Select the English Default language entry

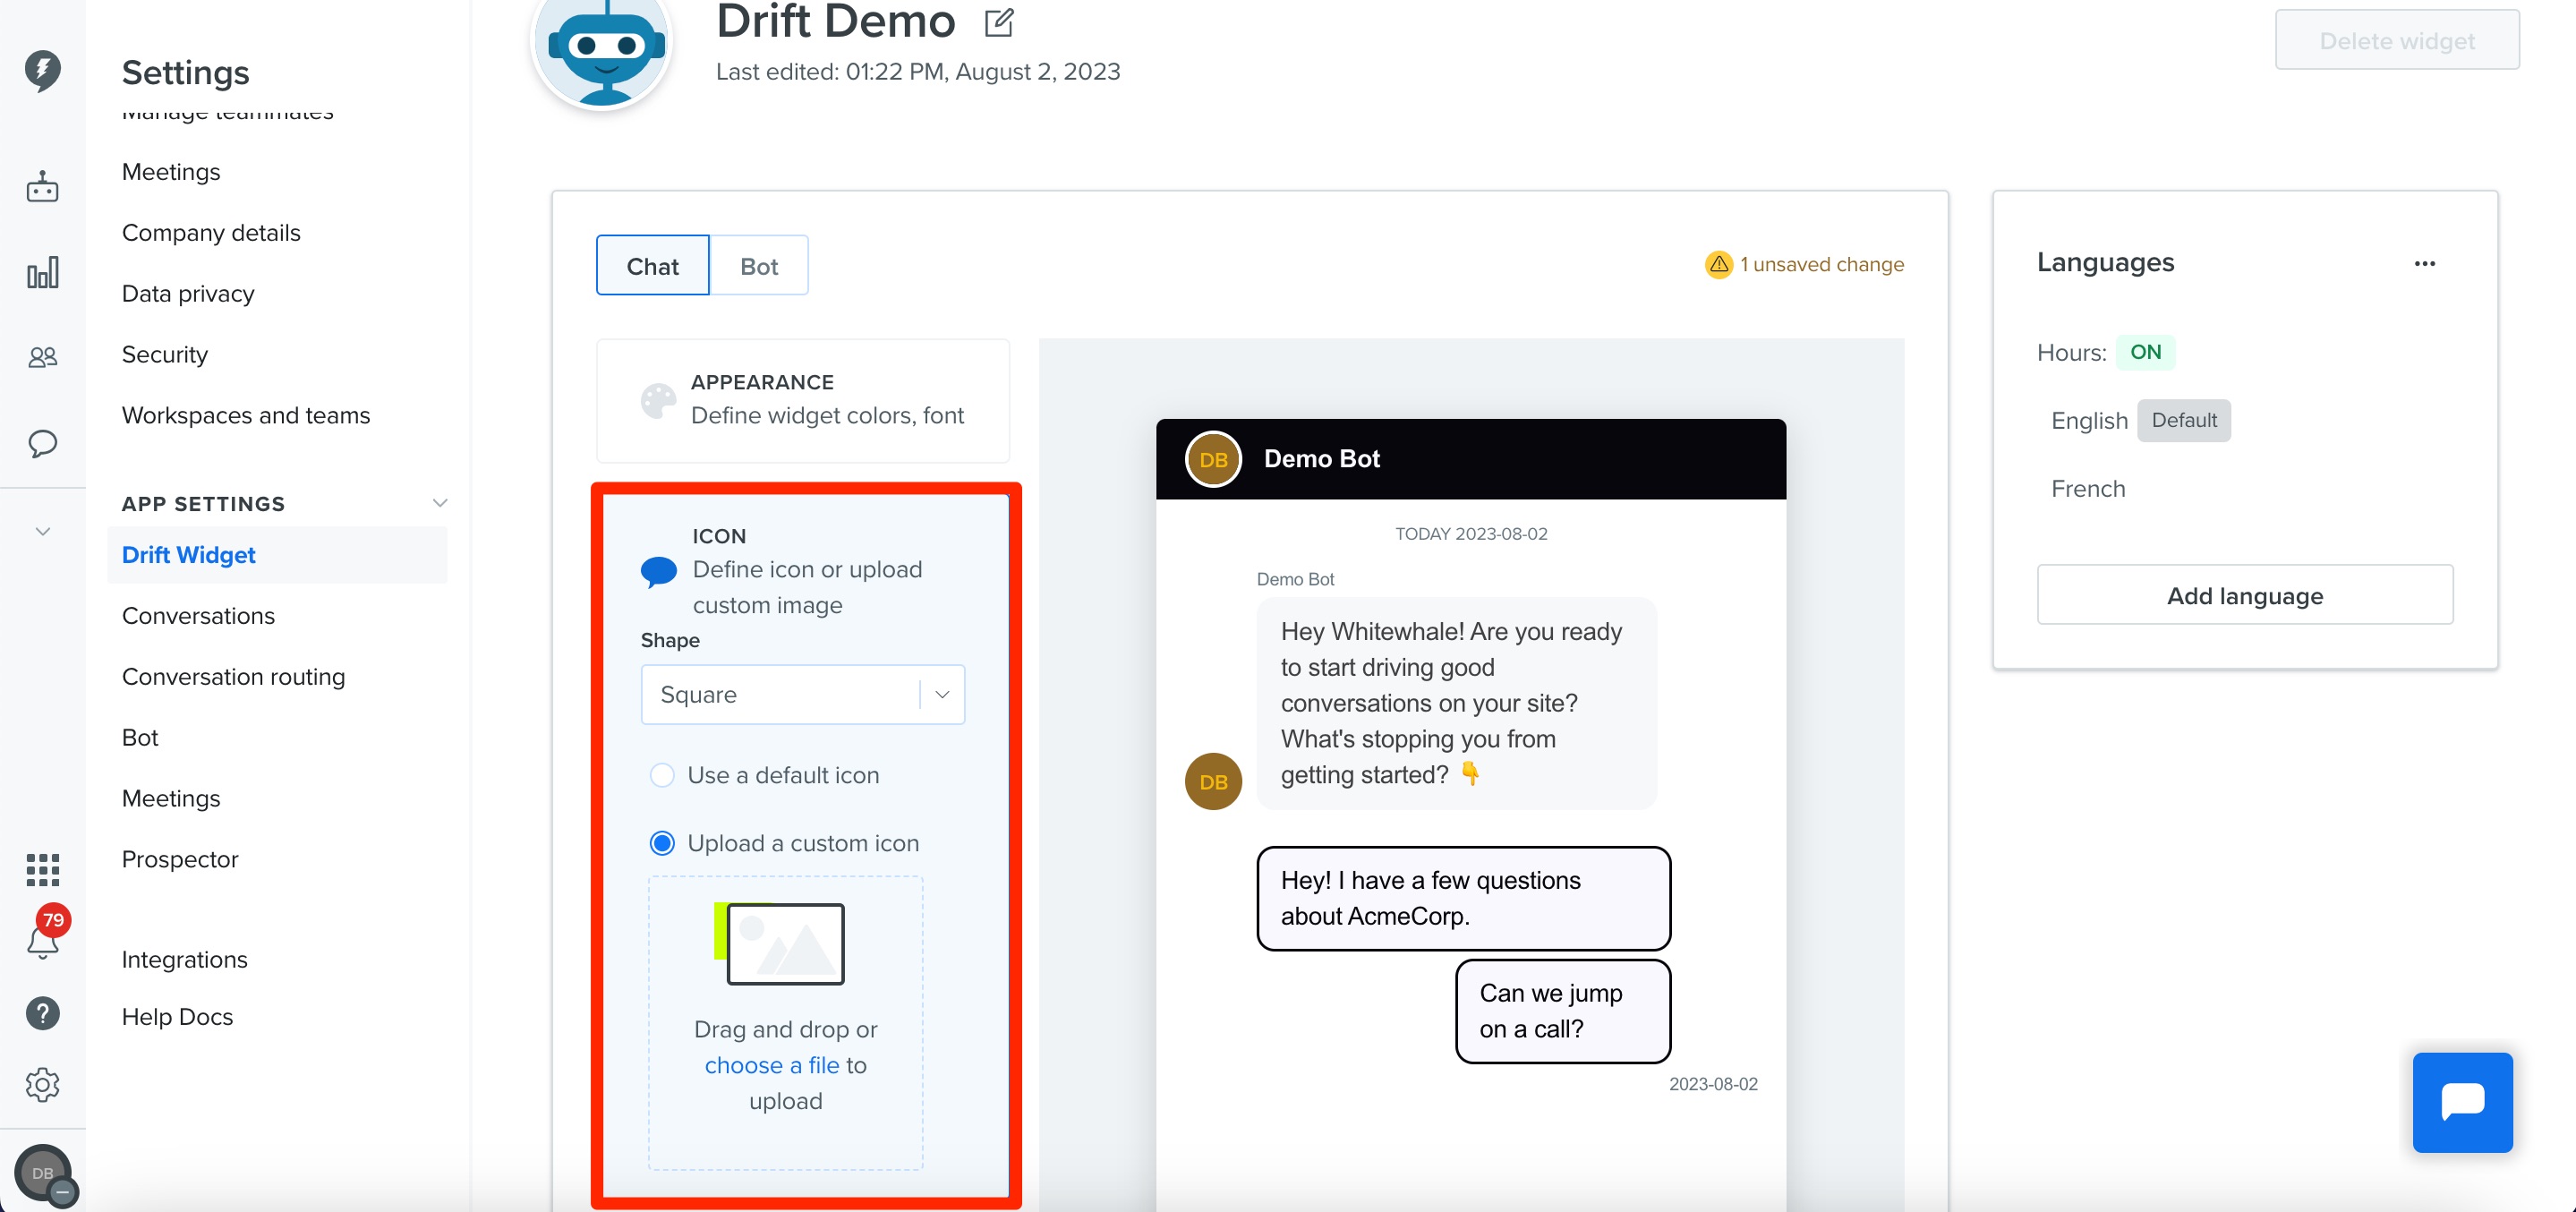pos(2139,420)
